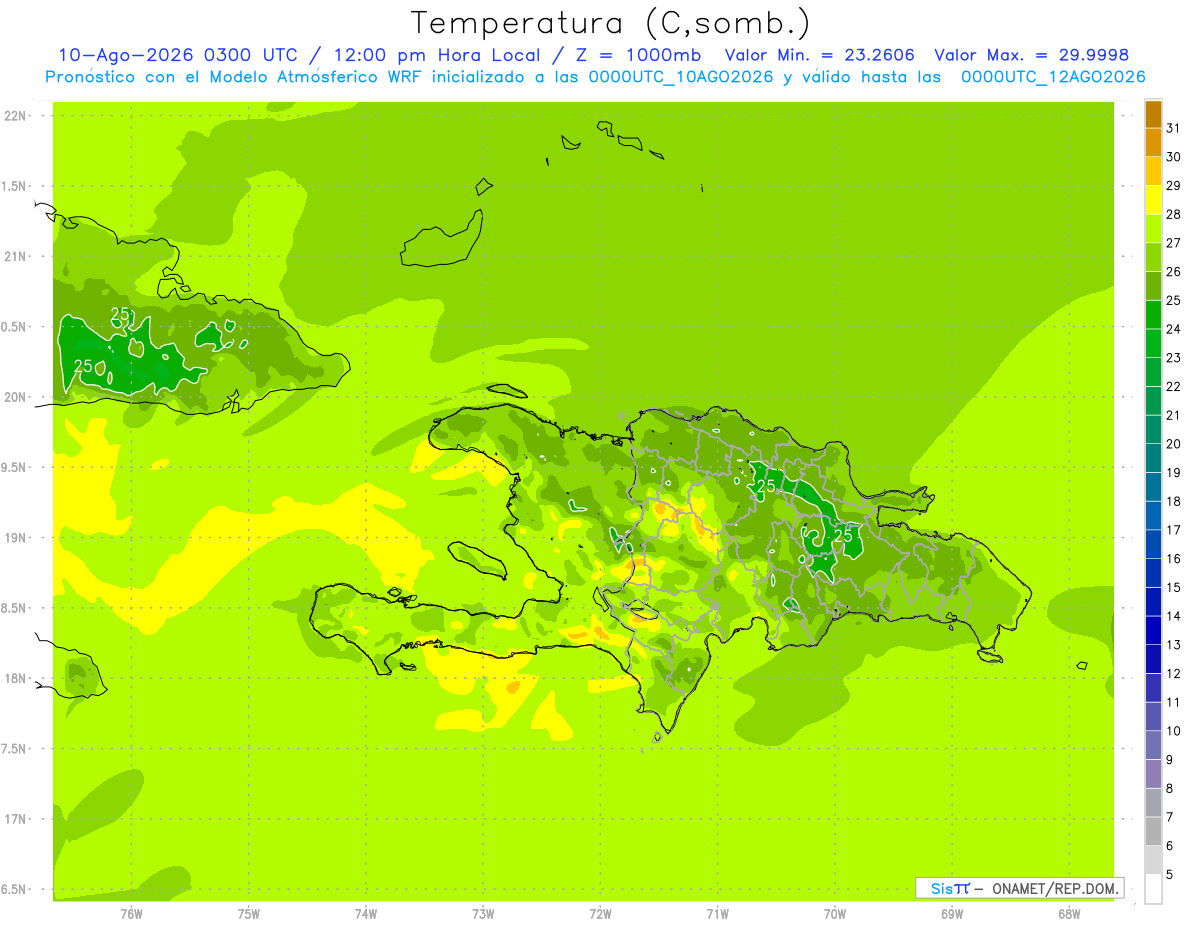
Task: Click the "69W" longitude axis label
Action: click(x=951, y=914)
